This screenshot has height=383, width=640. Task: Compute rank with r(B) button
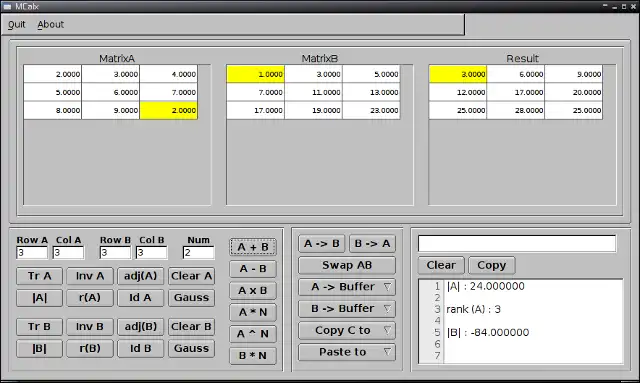(90, 349)
